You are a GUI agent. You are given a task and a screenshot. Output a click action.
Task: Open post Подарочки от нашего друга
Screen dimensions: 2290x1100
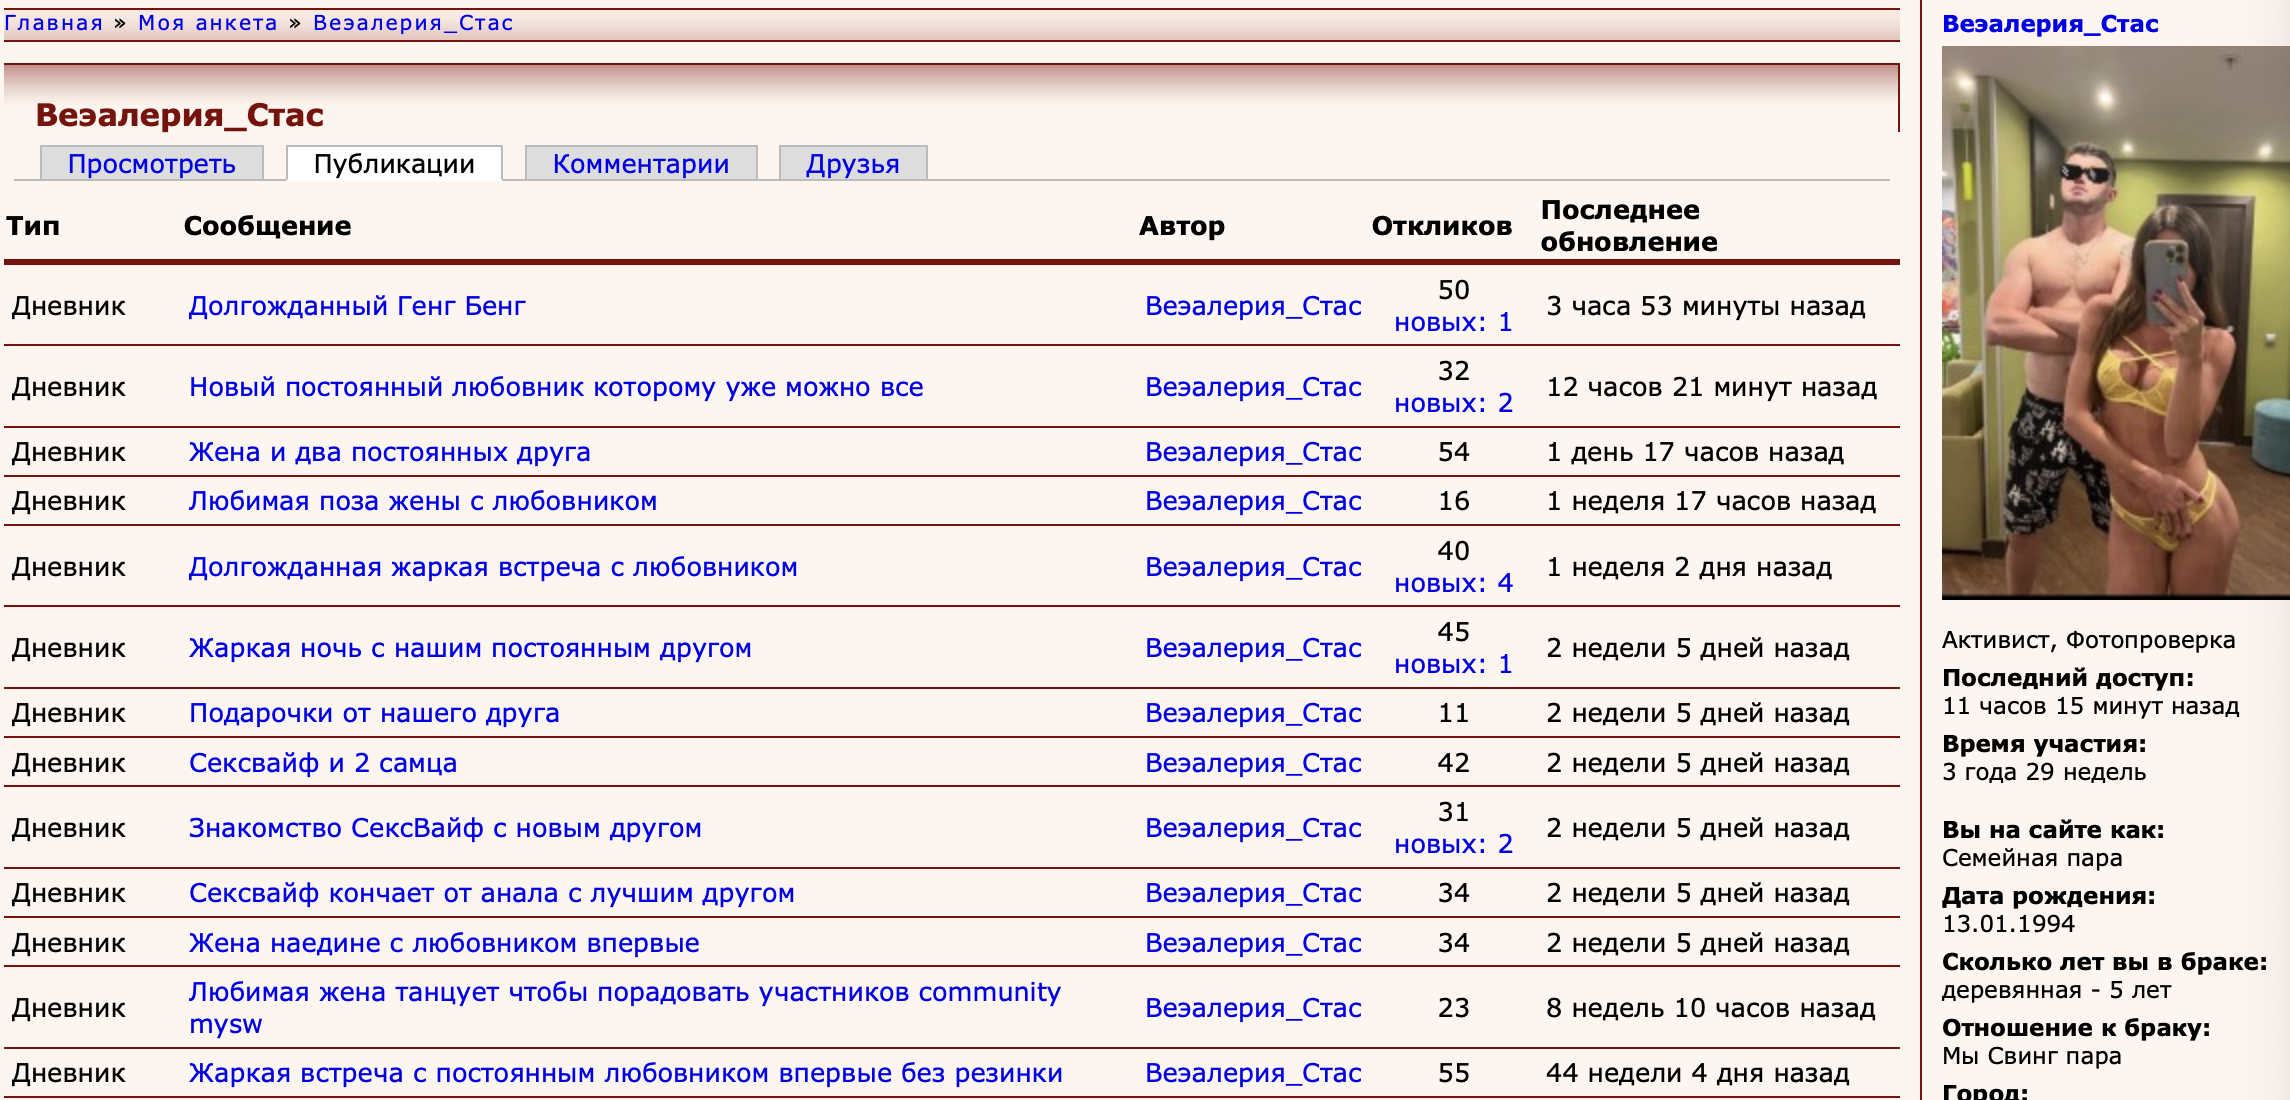point(374,713)
